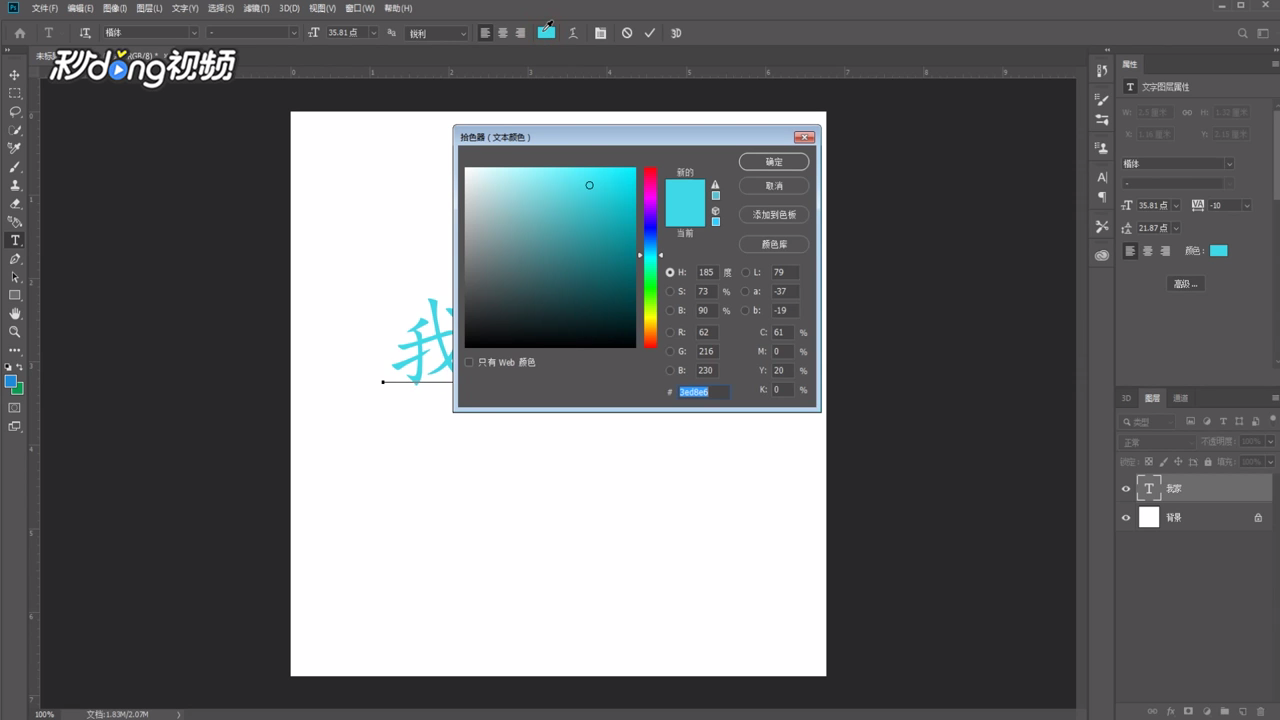Delete layer trash icon

[1261, 711]
